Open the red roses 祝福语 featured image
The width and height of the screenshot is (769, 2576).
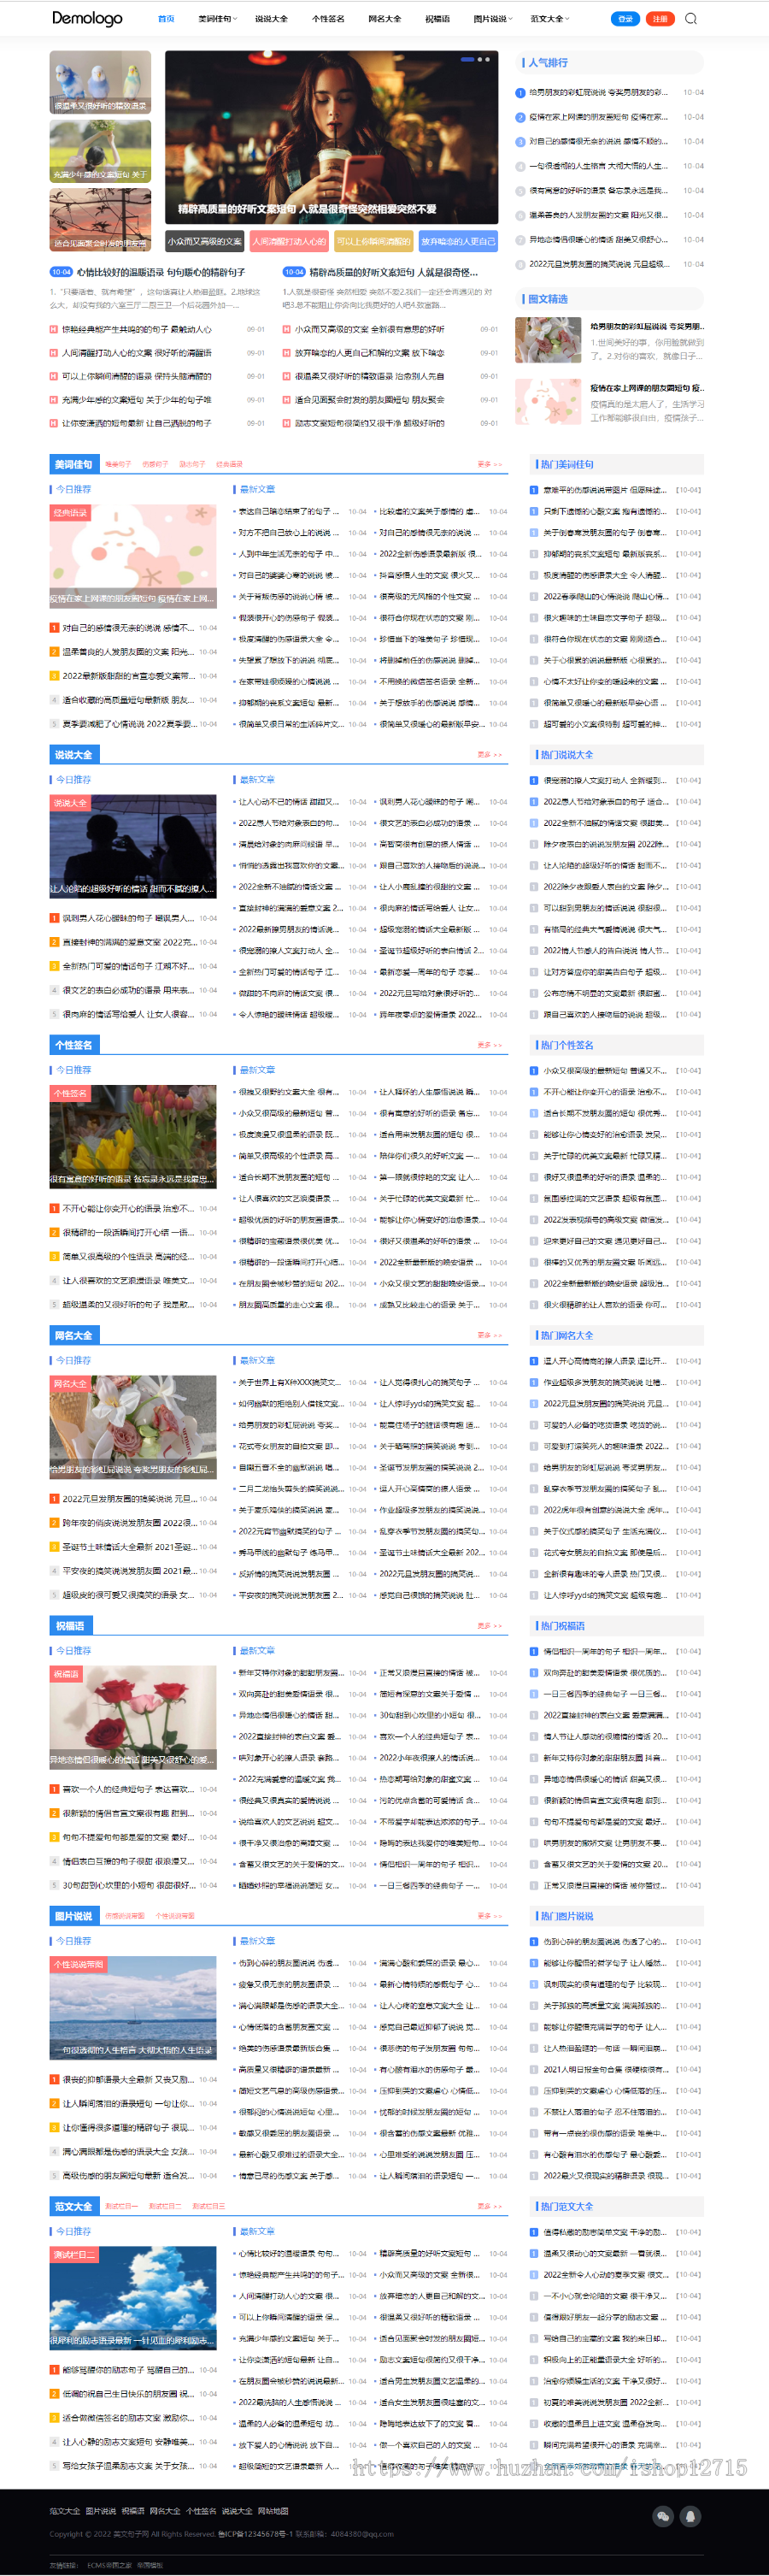[x=133, y=1717]
